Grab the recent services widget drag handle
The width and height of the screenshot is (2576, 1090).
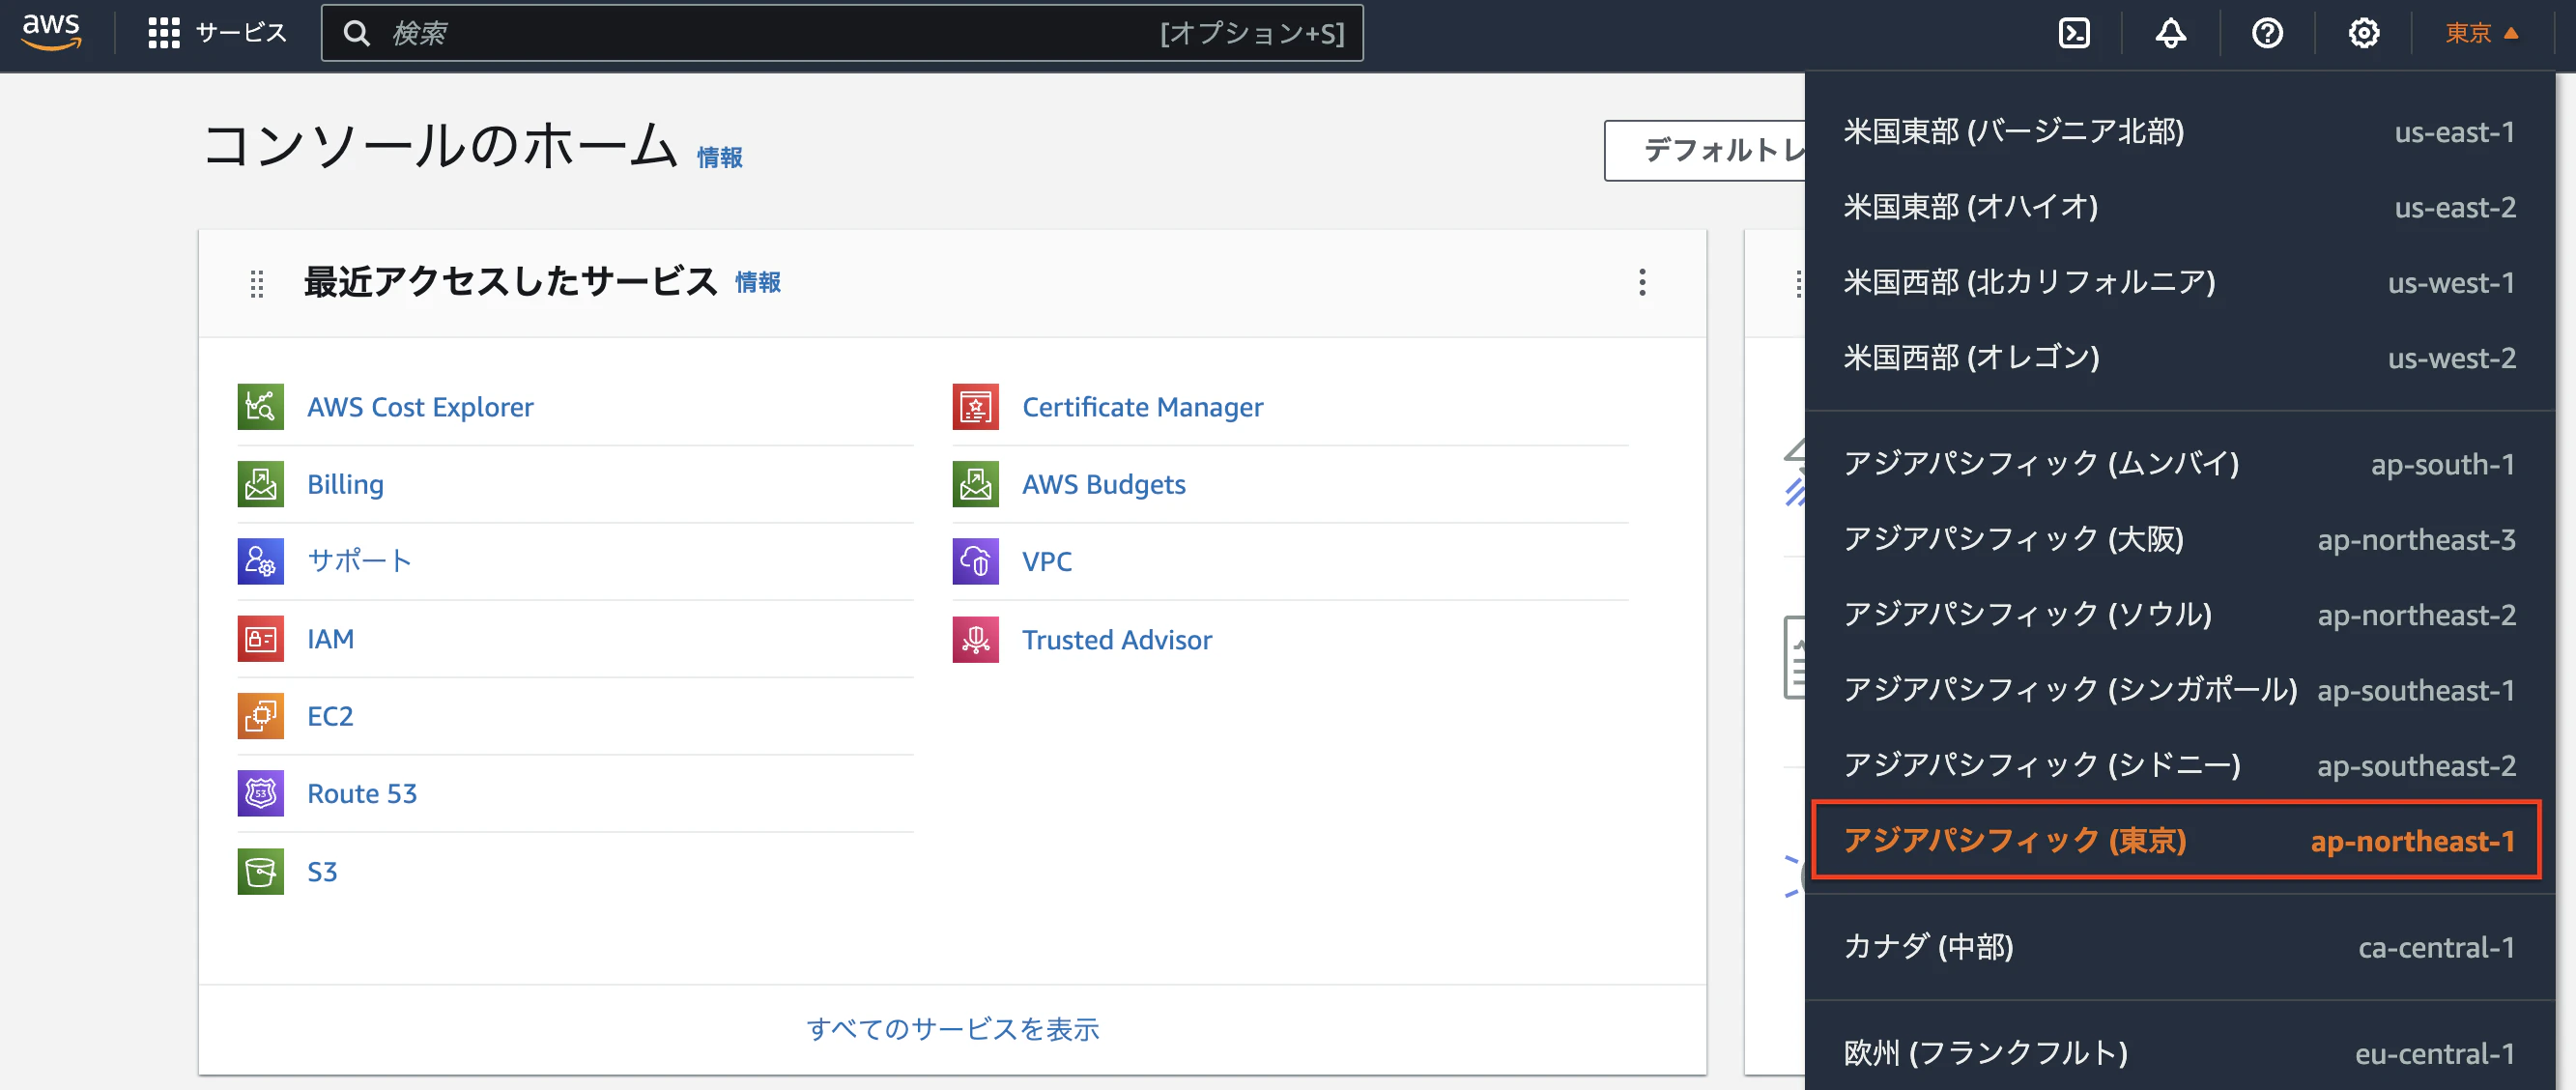coord(257,283)
